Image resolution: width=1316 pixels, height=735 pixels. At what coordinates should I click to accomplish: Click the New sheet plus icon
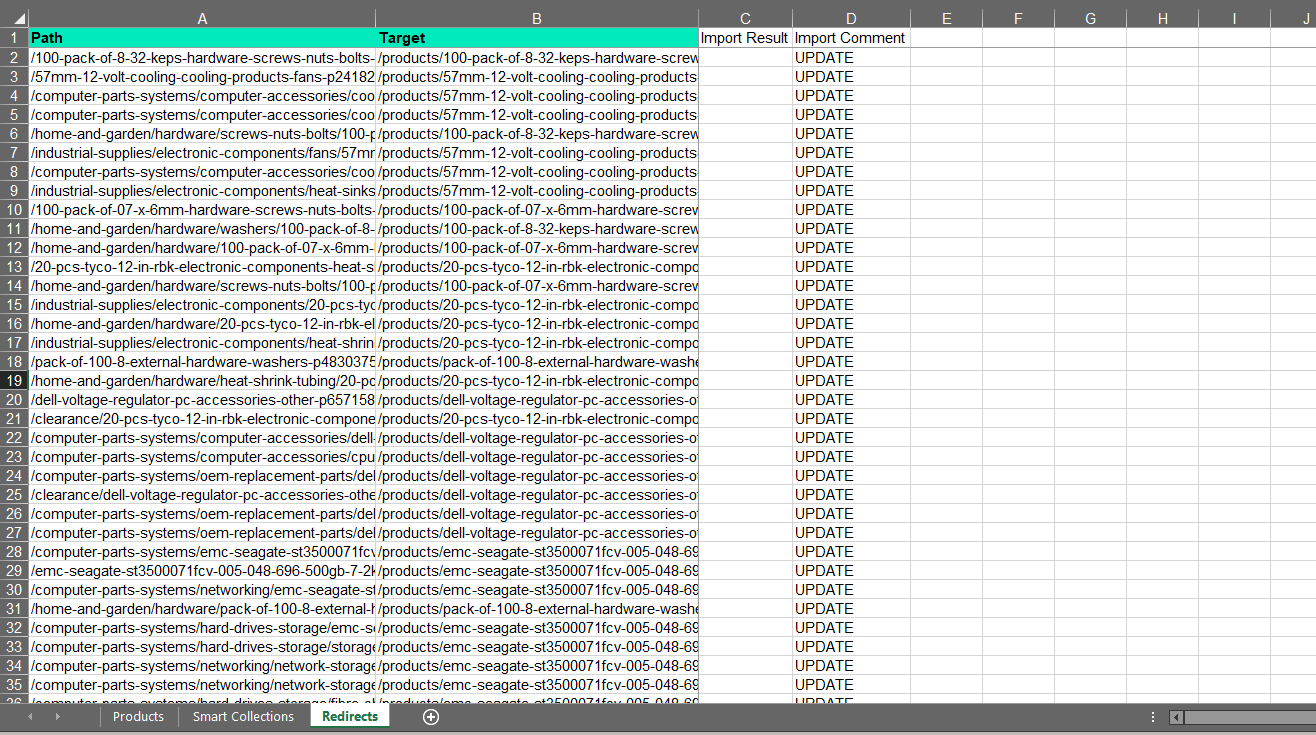point(431,717)
